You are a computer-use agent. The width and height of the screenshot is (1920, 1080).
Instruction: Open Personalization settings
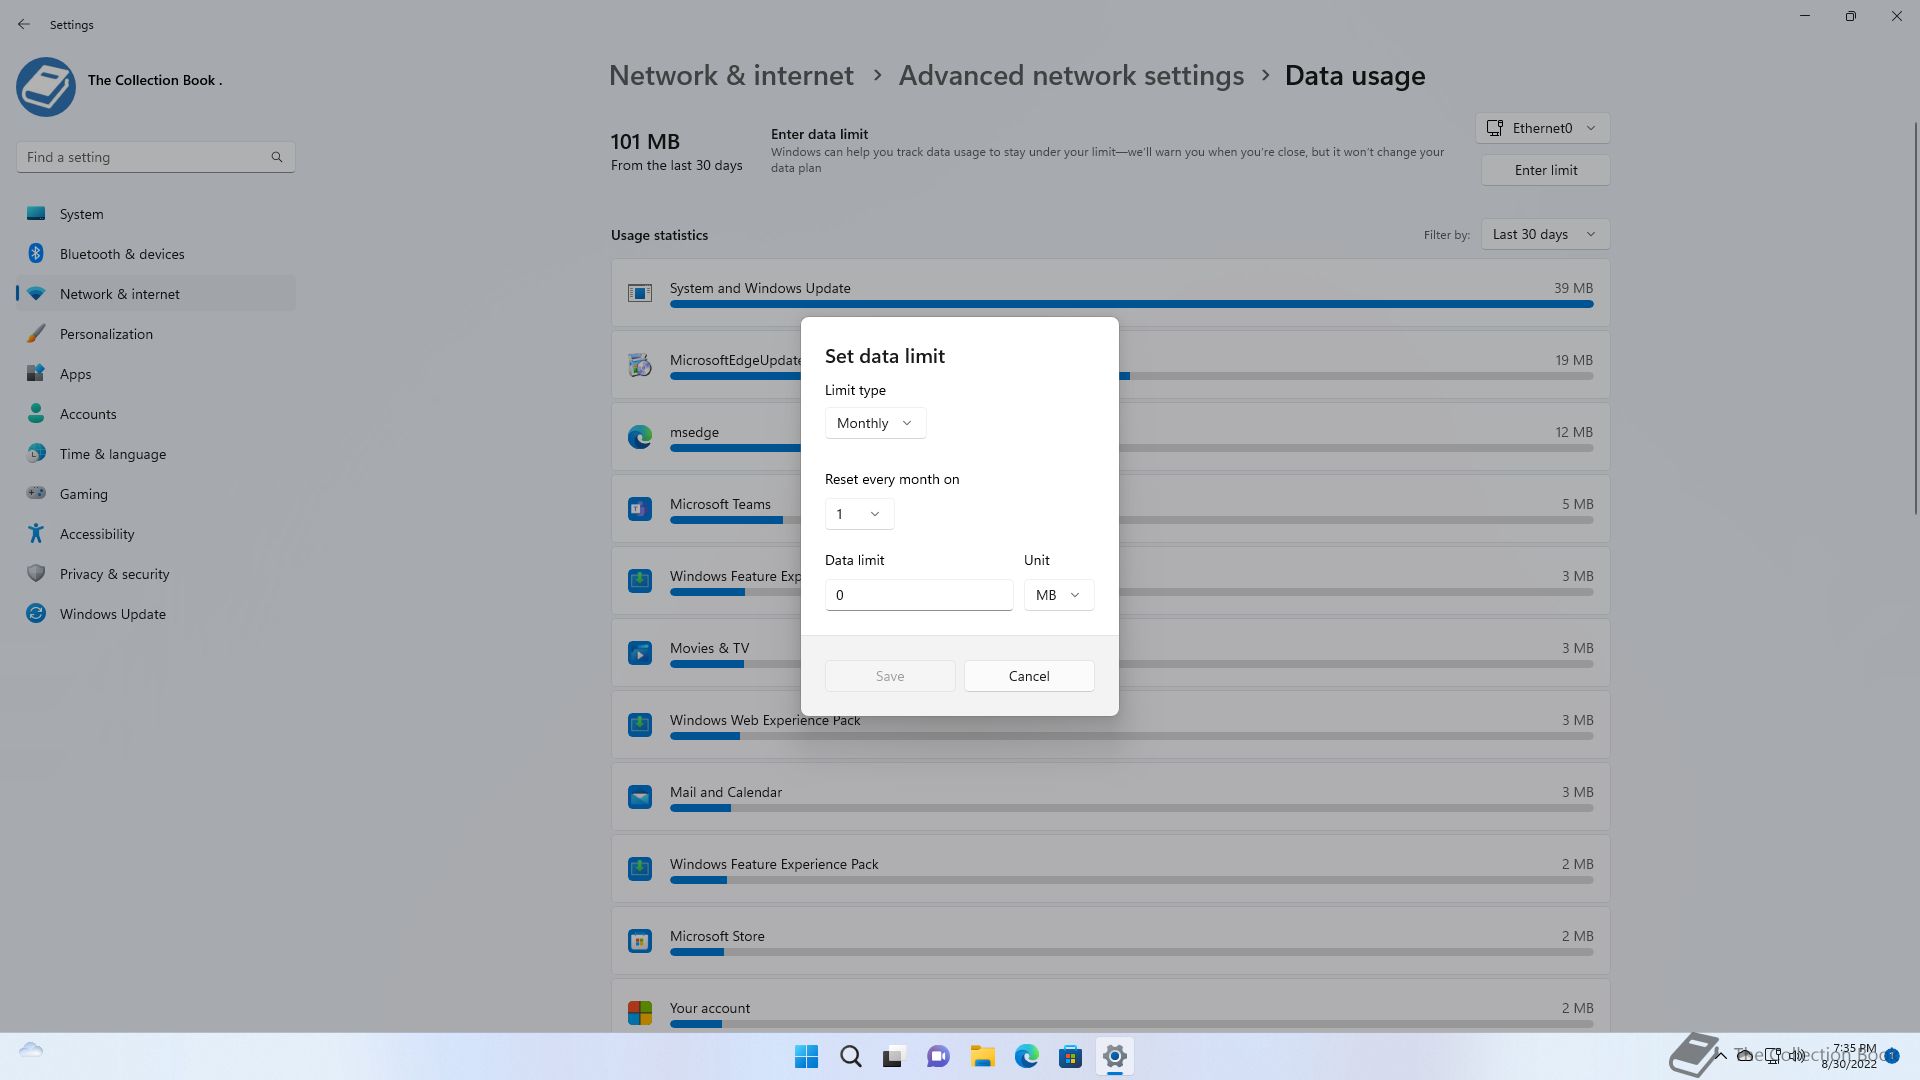pyautogui.click(x=156, y=334)
